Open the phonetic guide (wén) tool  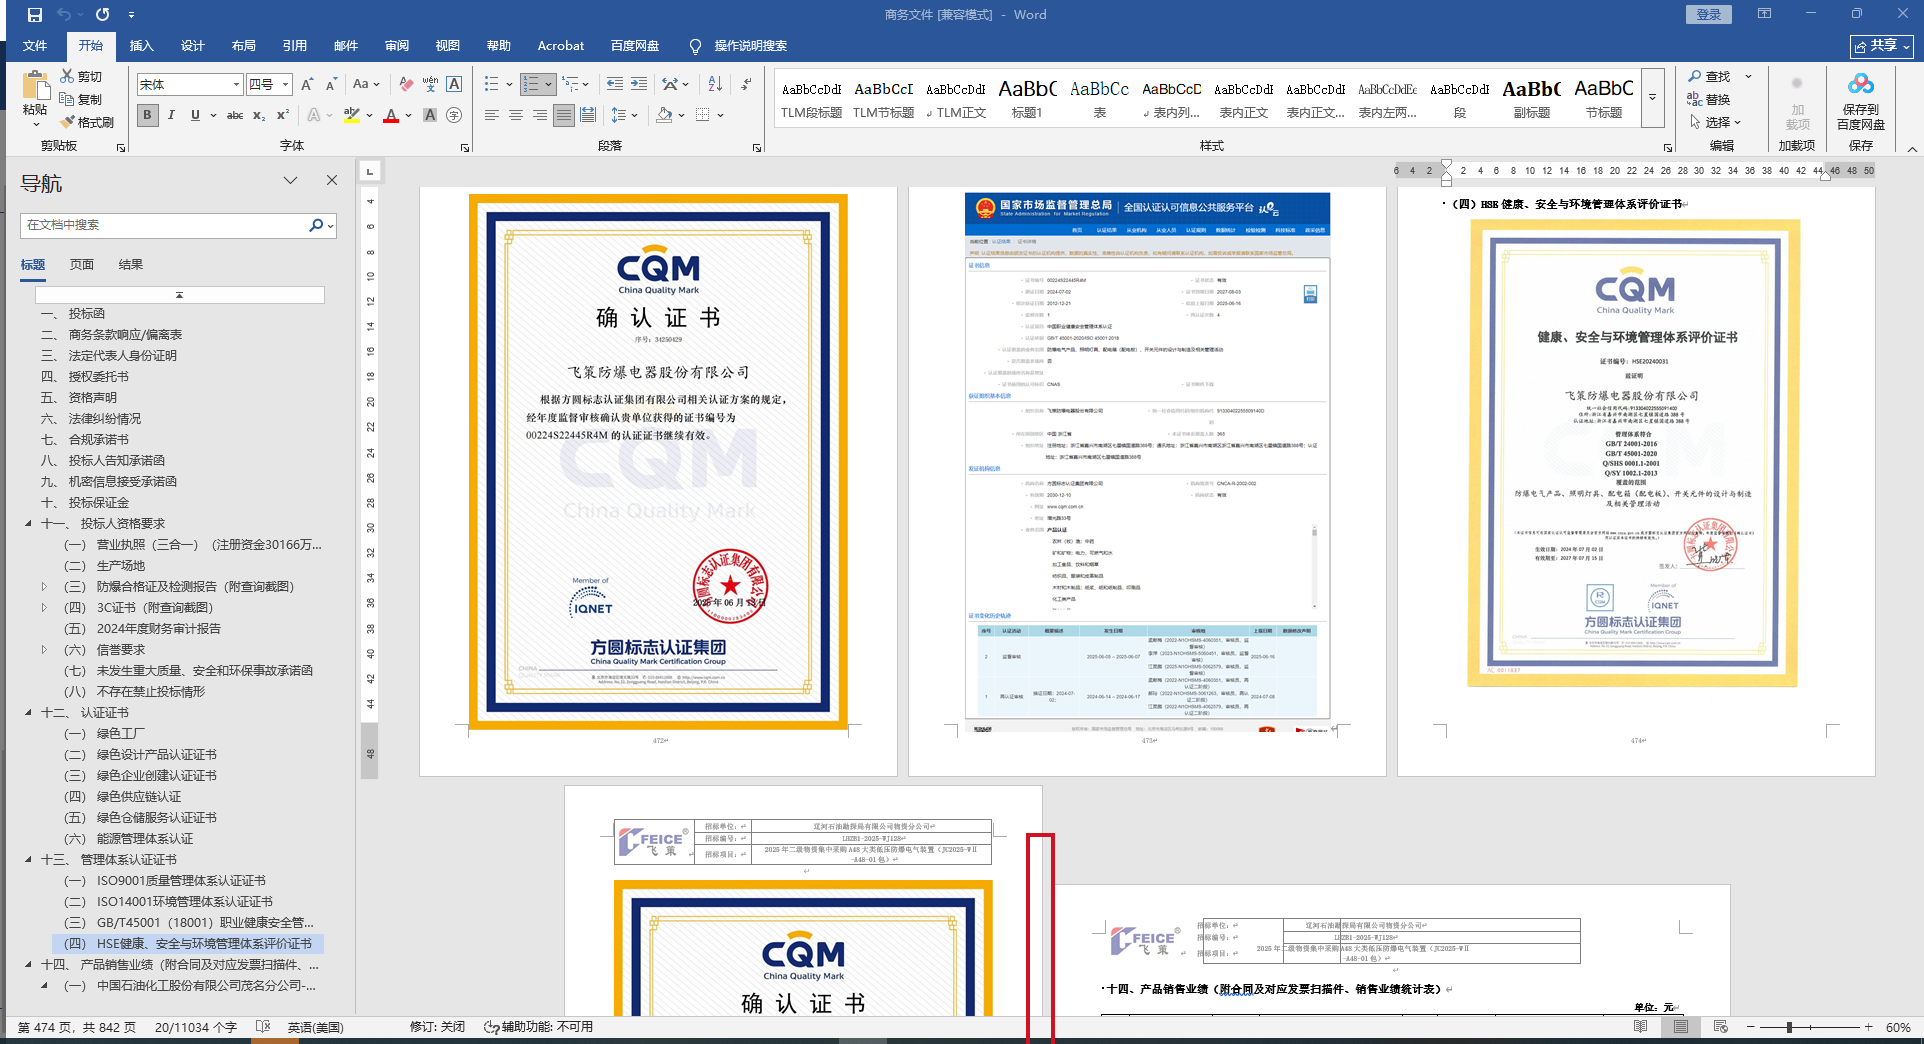430,85
